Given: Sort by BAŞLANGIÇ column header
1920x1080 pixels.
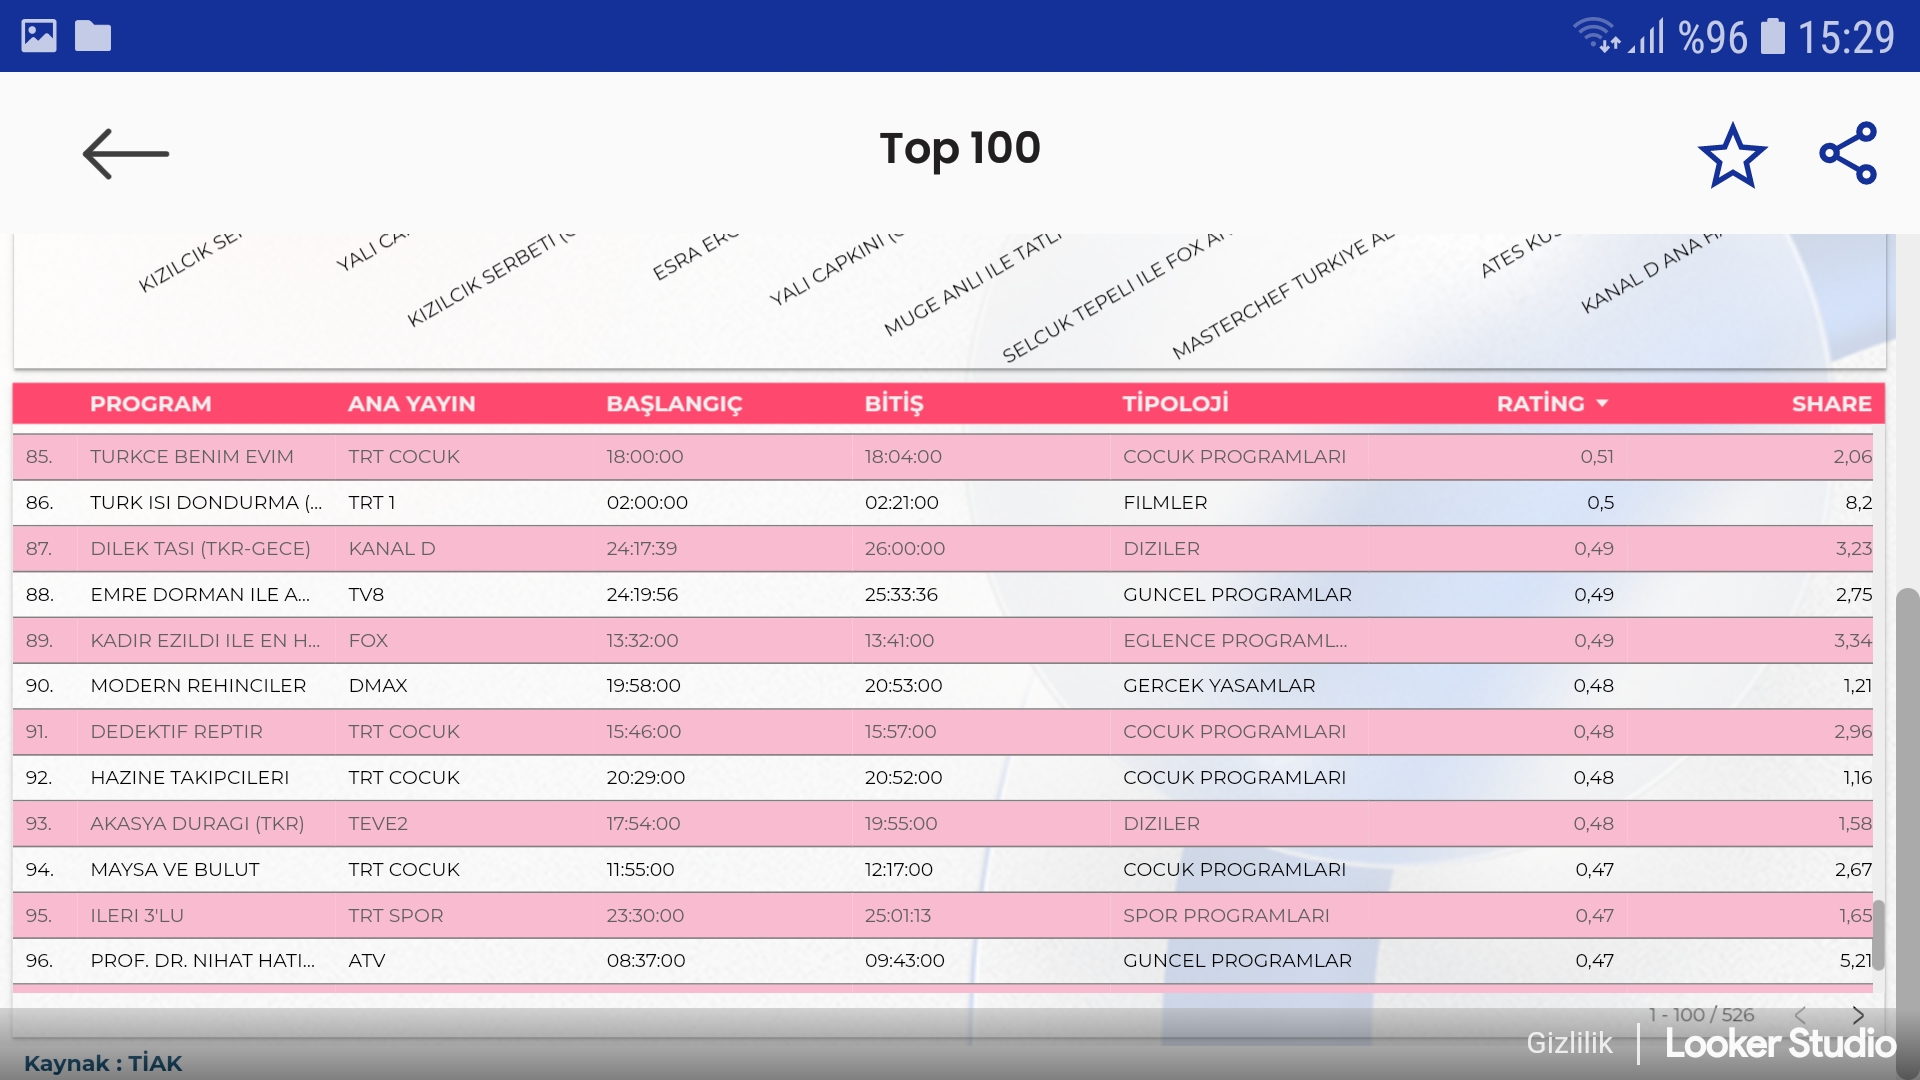Looking at the screenshot, I should coord(674,404).
